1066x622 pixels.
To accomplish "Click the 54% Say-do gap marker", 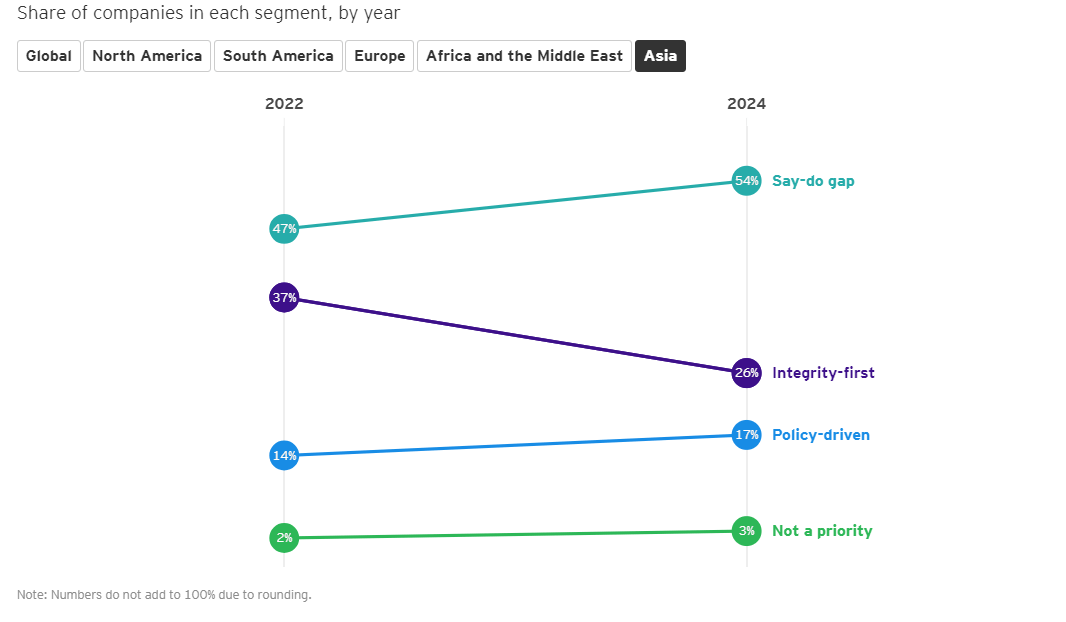I will (x=746, y=181).
